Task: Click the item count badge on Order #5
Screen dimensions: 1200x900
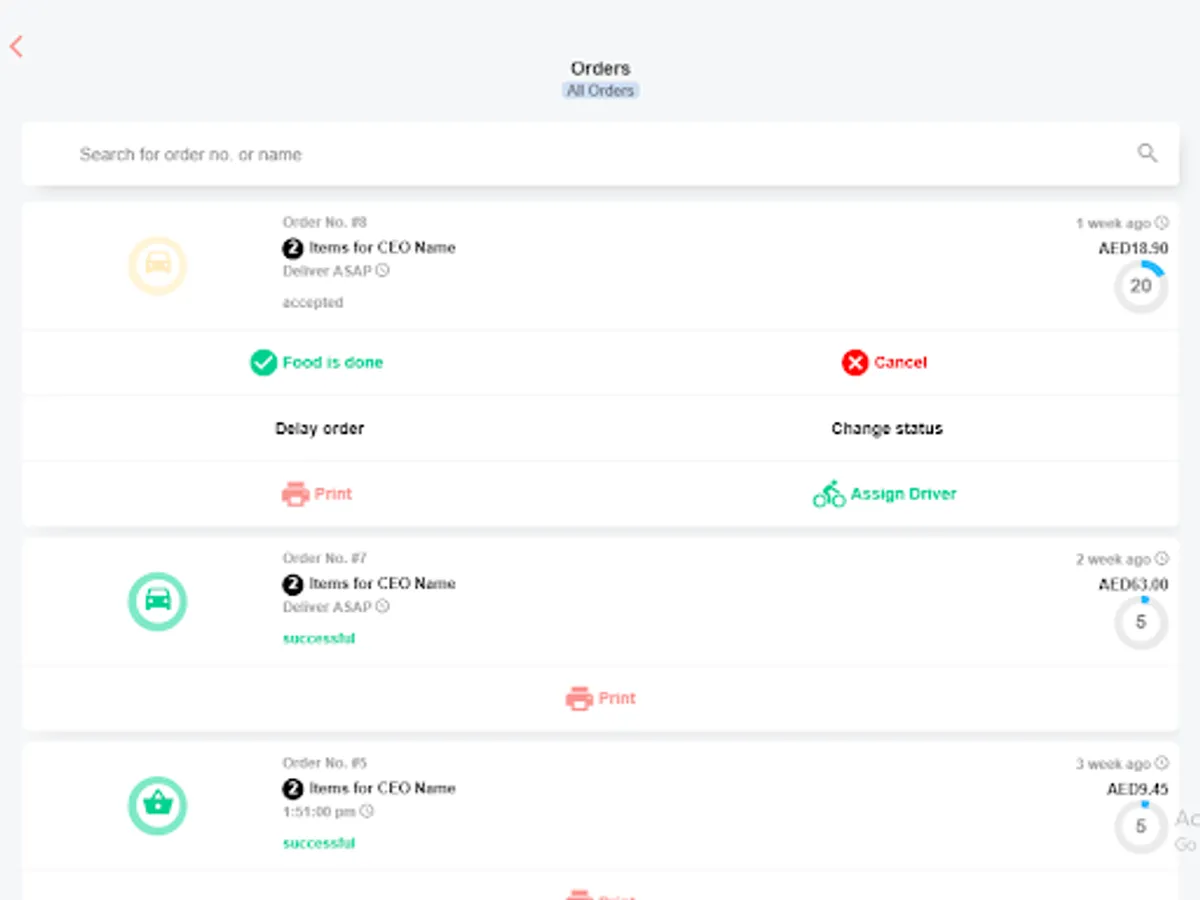Action: [x=292, y=788]
